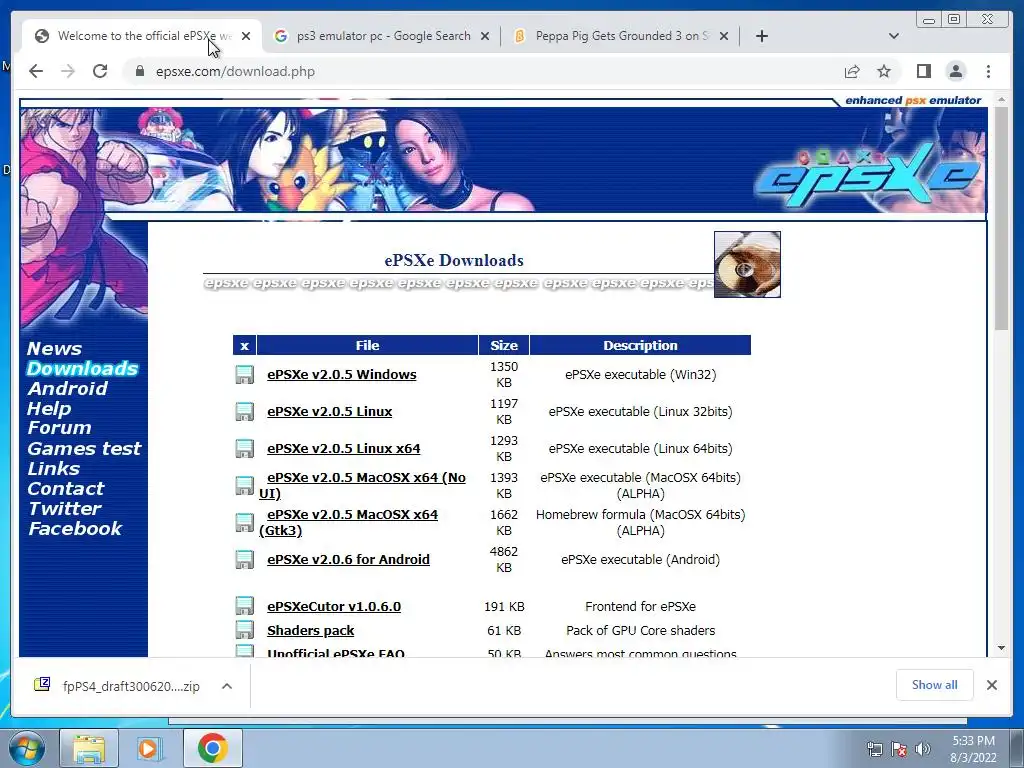
Task: Click the floppy icon beside MacOSX x64 (No UI)
Action: 244,486
